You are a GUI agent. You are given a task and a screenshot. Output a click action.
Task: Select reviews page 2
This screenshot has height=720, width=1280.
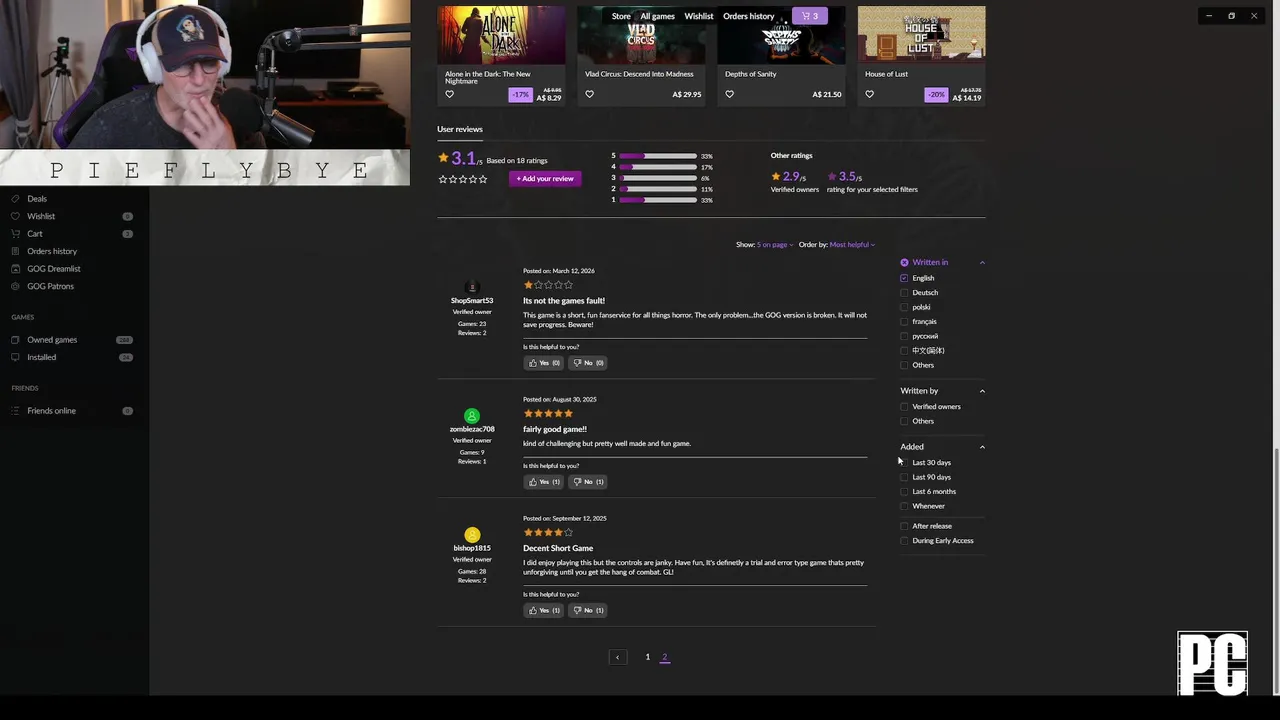664,657
